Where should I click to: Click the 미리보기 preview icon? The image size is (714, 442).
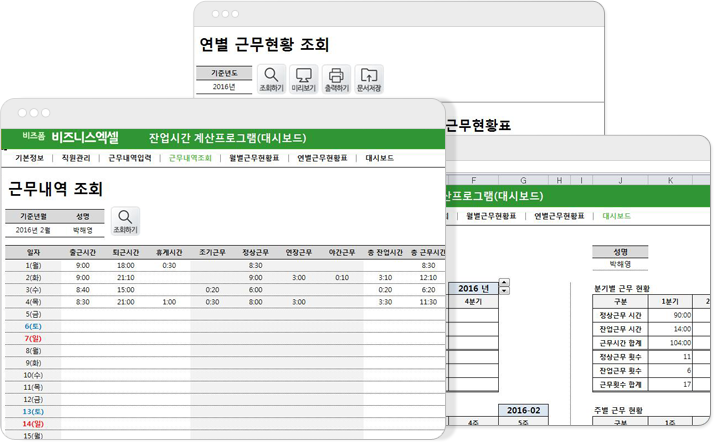pos(304,78)
